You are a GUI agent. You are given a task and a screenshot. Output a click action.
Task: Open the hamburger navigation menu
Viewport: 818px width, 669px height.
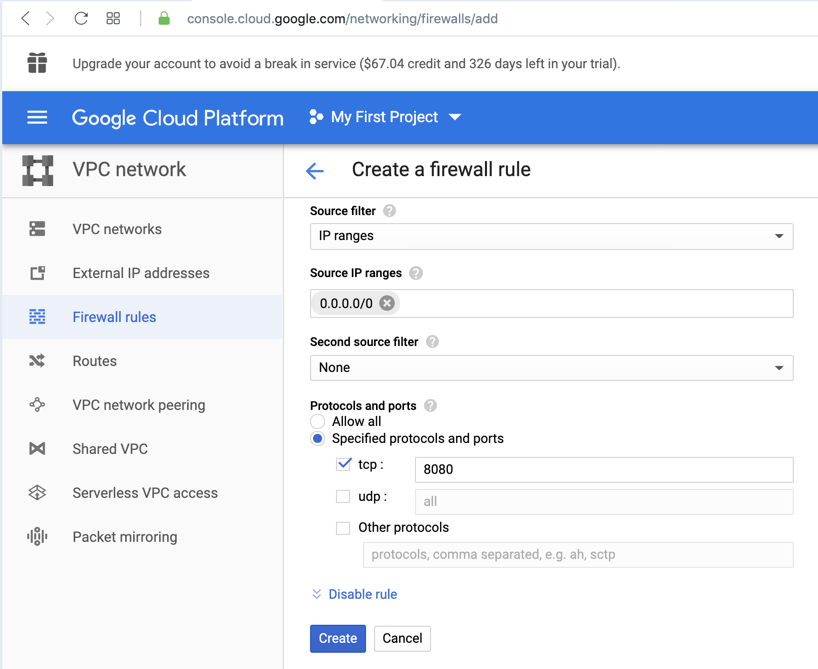(37, 117)
